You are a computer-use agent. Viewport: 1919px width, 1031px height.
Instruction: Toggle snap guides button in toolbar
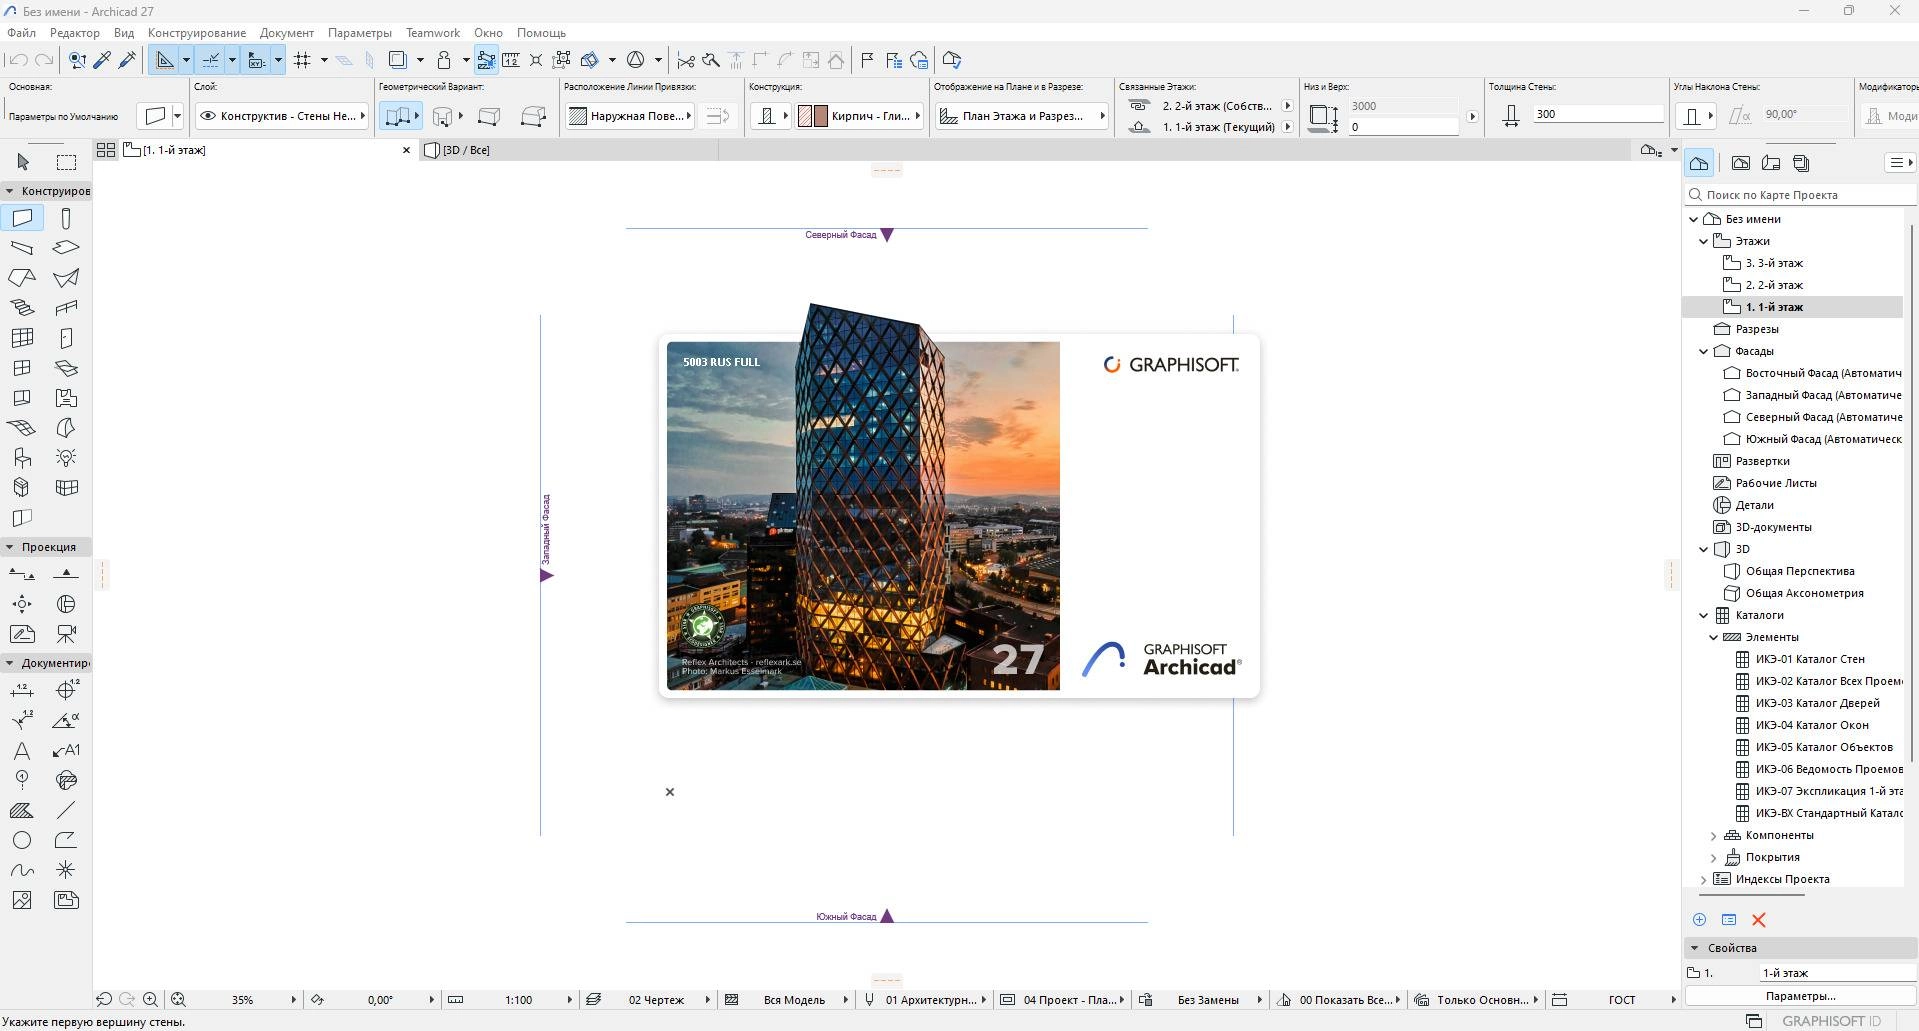tap(211, 60)
